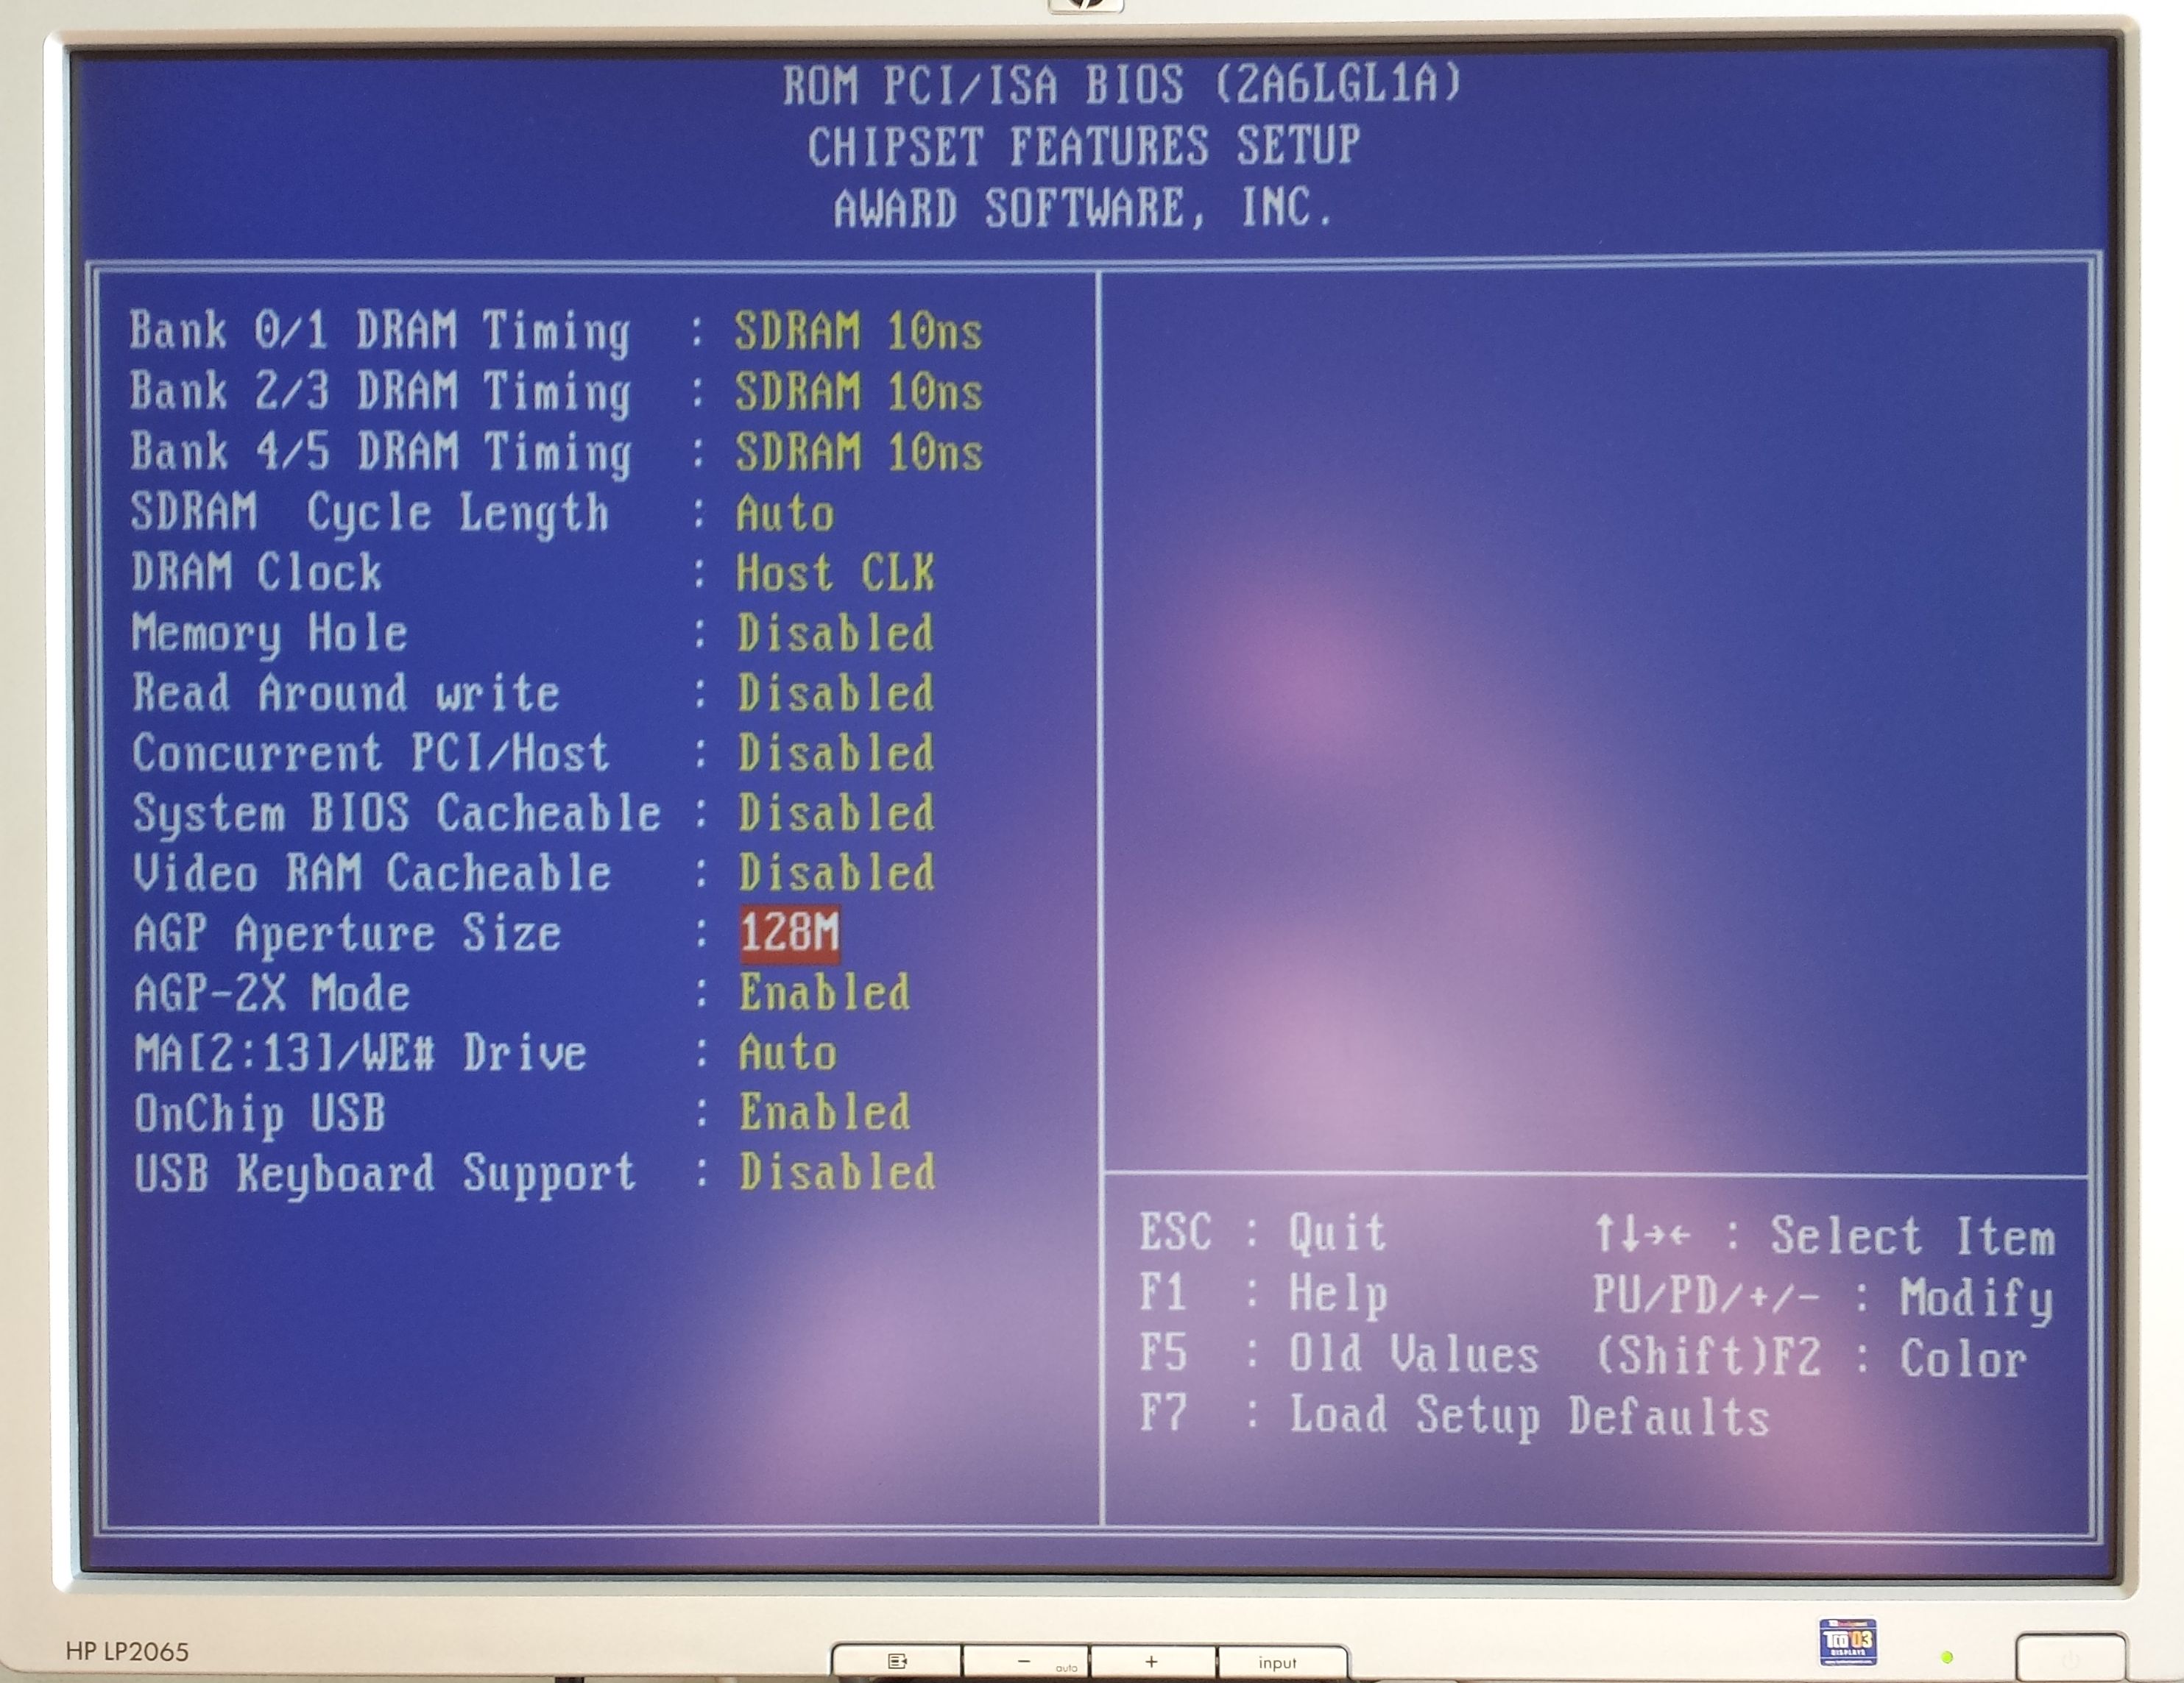The width and height of the screenshot is (2184, 1683).
Task: Click the System BIOS Cacheable label
Action: point(397,814)
